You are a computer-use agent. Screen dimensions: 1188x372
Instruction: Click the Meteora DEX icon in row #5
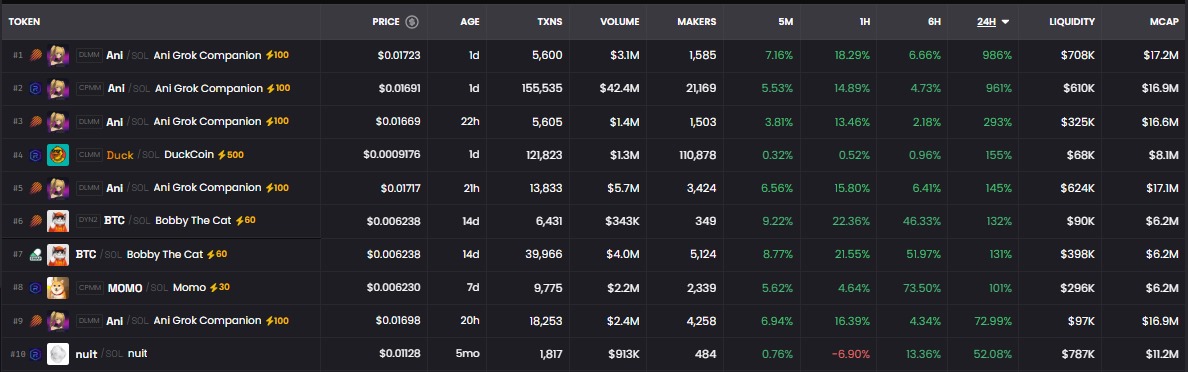pyautogui.click(x=35, y=188)
